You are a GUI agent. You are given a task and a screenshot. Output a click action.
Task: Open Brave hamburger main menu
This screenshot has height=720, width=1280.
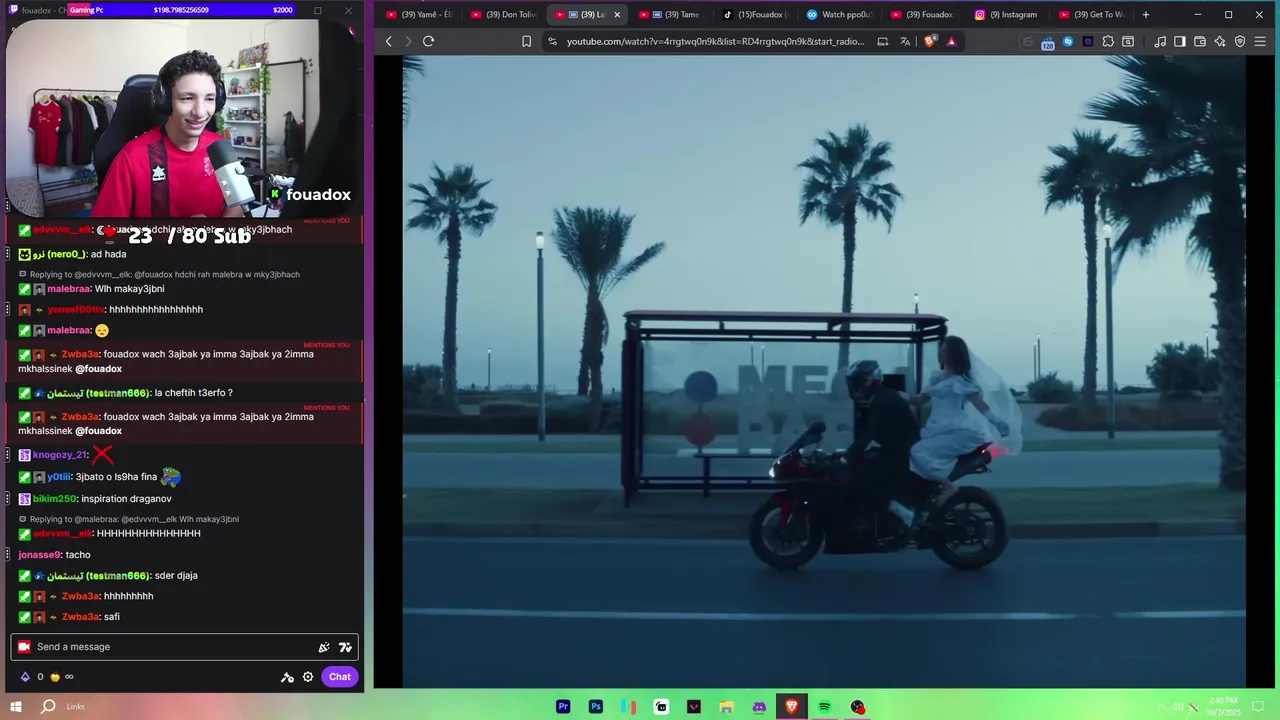(1260, 41)
